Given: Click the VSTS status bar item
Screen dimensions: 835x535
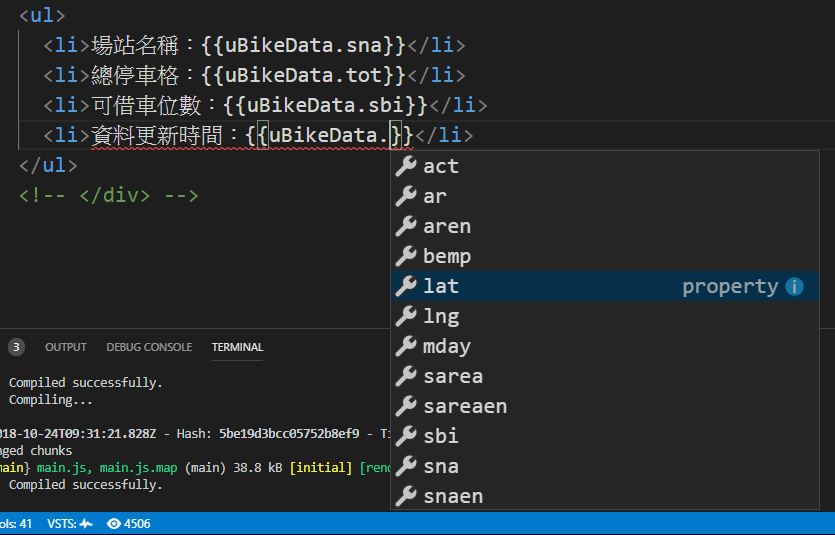Looking at the screenshot, I should click(70, 524).
